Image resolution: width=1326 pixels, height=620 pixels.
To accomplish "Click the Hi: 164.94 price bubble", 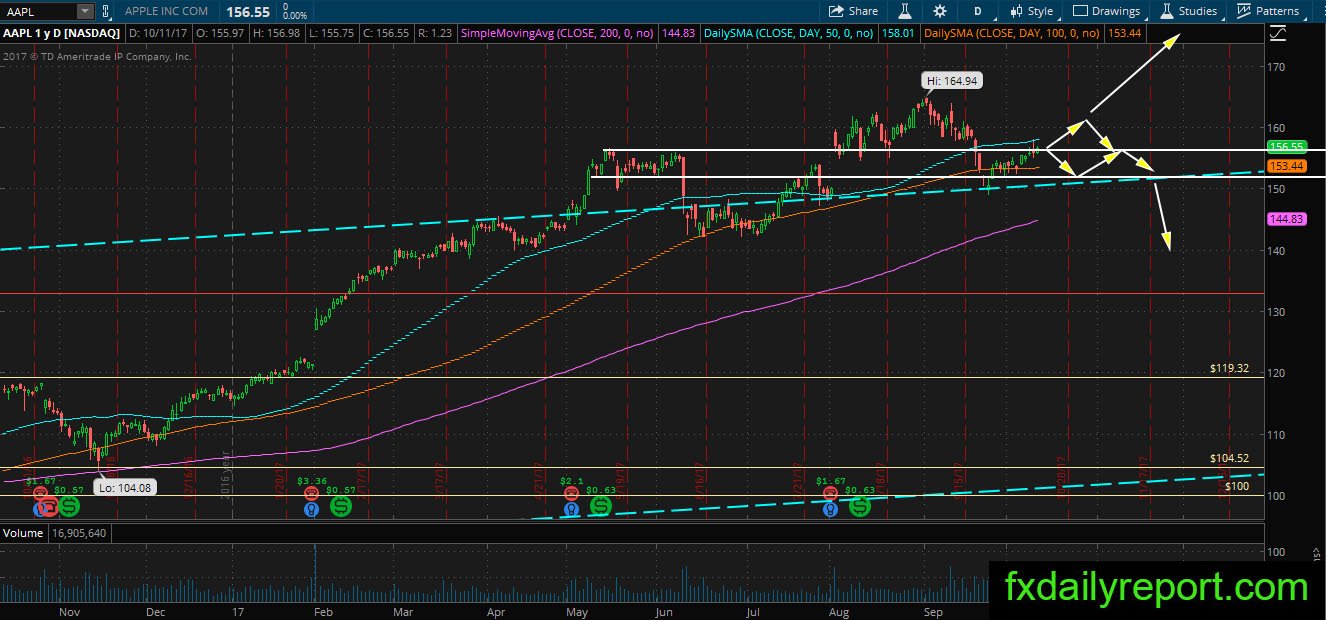I will coord(951,81).
